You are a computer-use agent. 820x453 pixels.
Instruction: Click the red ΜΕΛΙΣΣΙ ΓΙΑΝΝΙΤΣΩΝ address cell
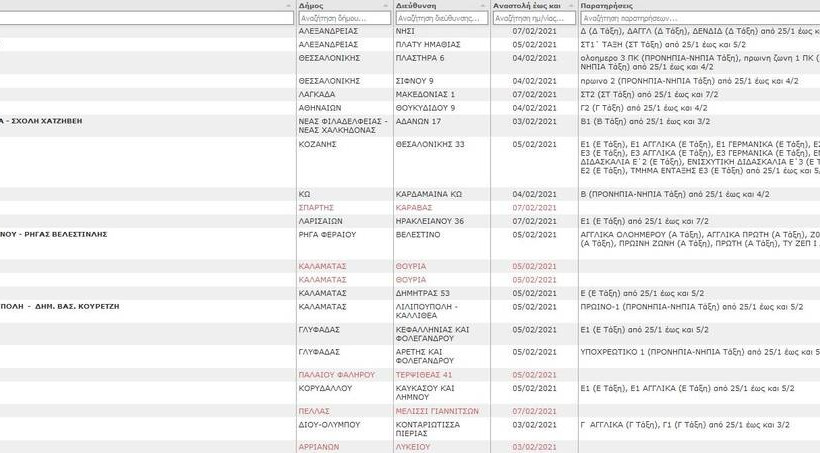(437, 411)
